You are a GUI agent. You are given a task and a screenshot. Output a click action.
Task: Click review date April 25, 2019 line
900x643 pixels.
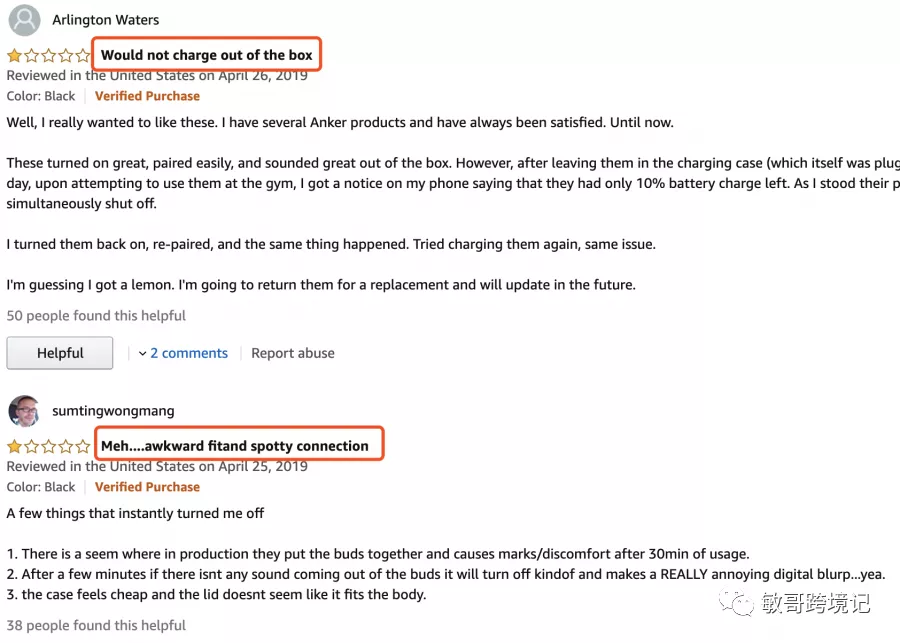click(157, 466)
